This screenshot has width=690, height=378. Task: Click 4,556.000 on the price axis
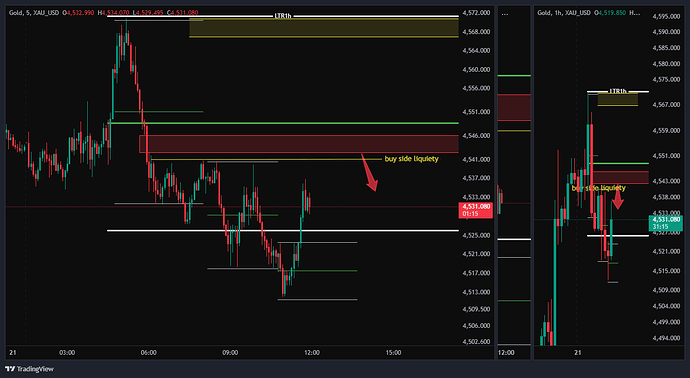[476, 88]
